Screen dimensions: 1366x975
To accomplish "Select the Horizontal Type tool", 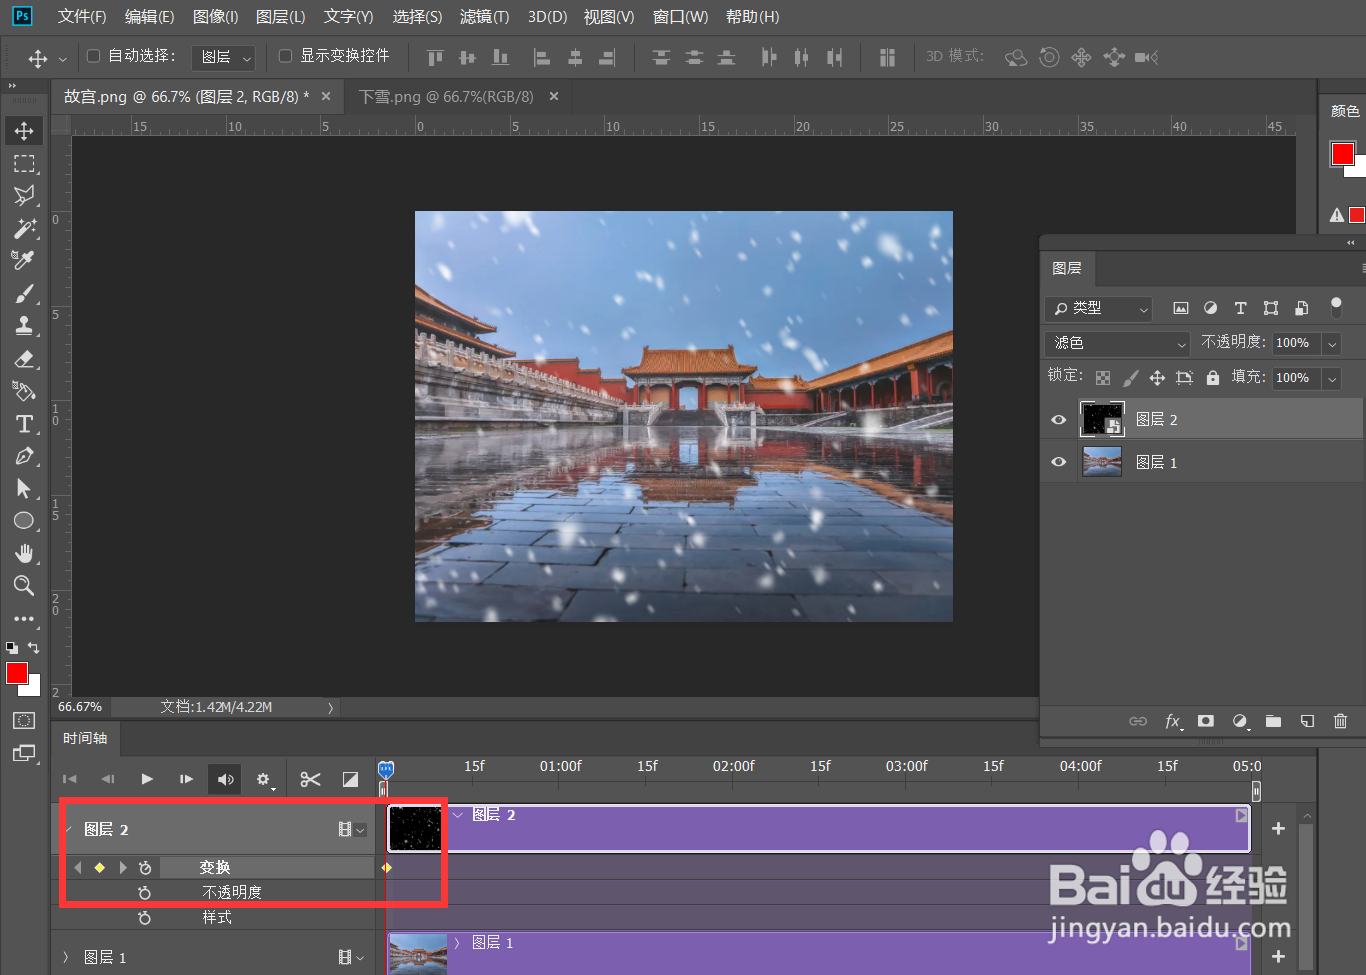I will (x=24, y=424).
